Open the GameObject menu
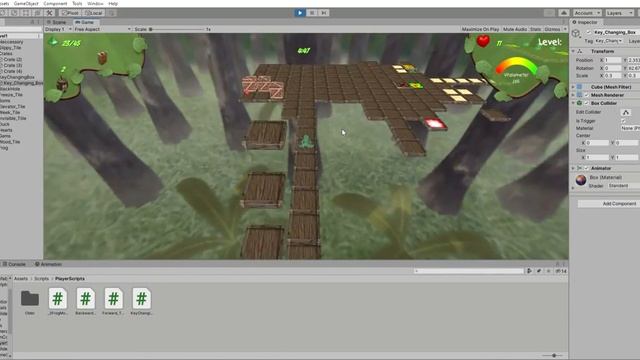Image resolution: width=640 pixels, height=360 pixels. point(26,3)
